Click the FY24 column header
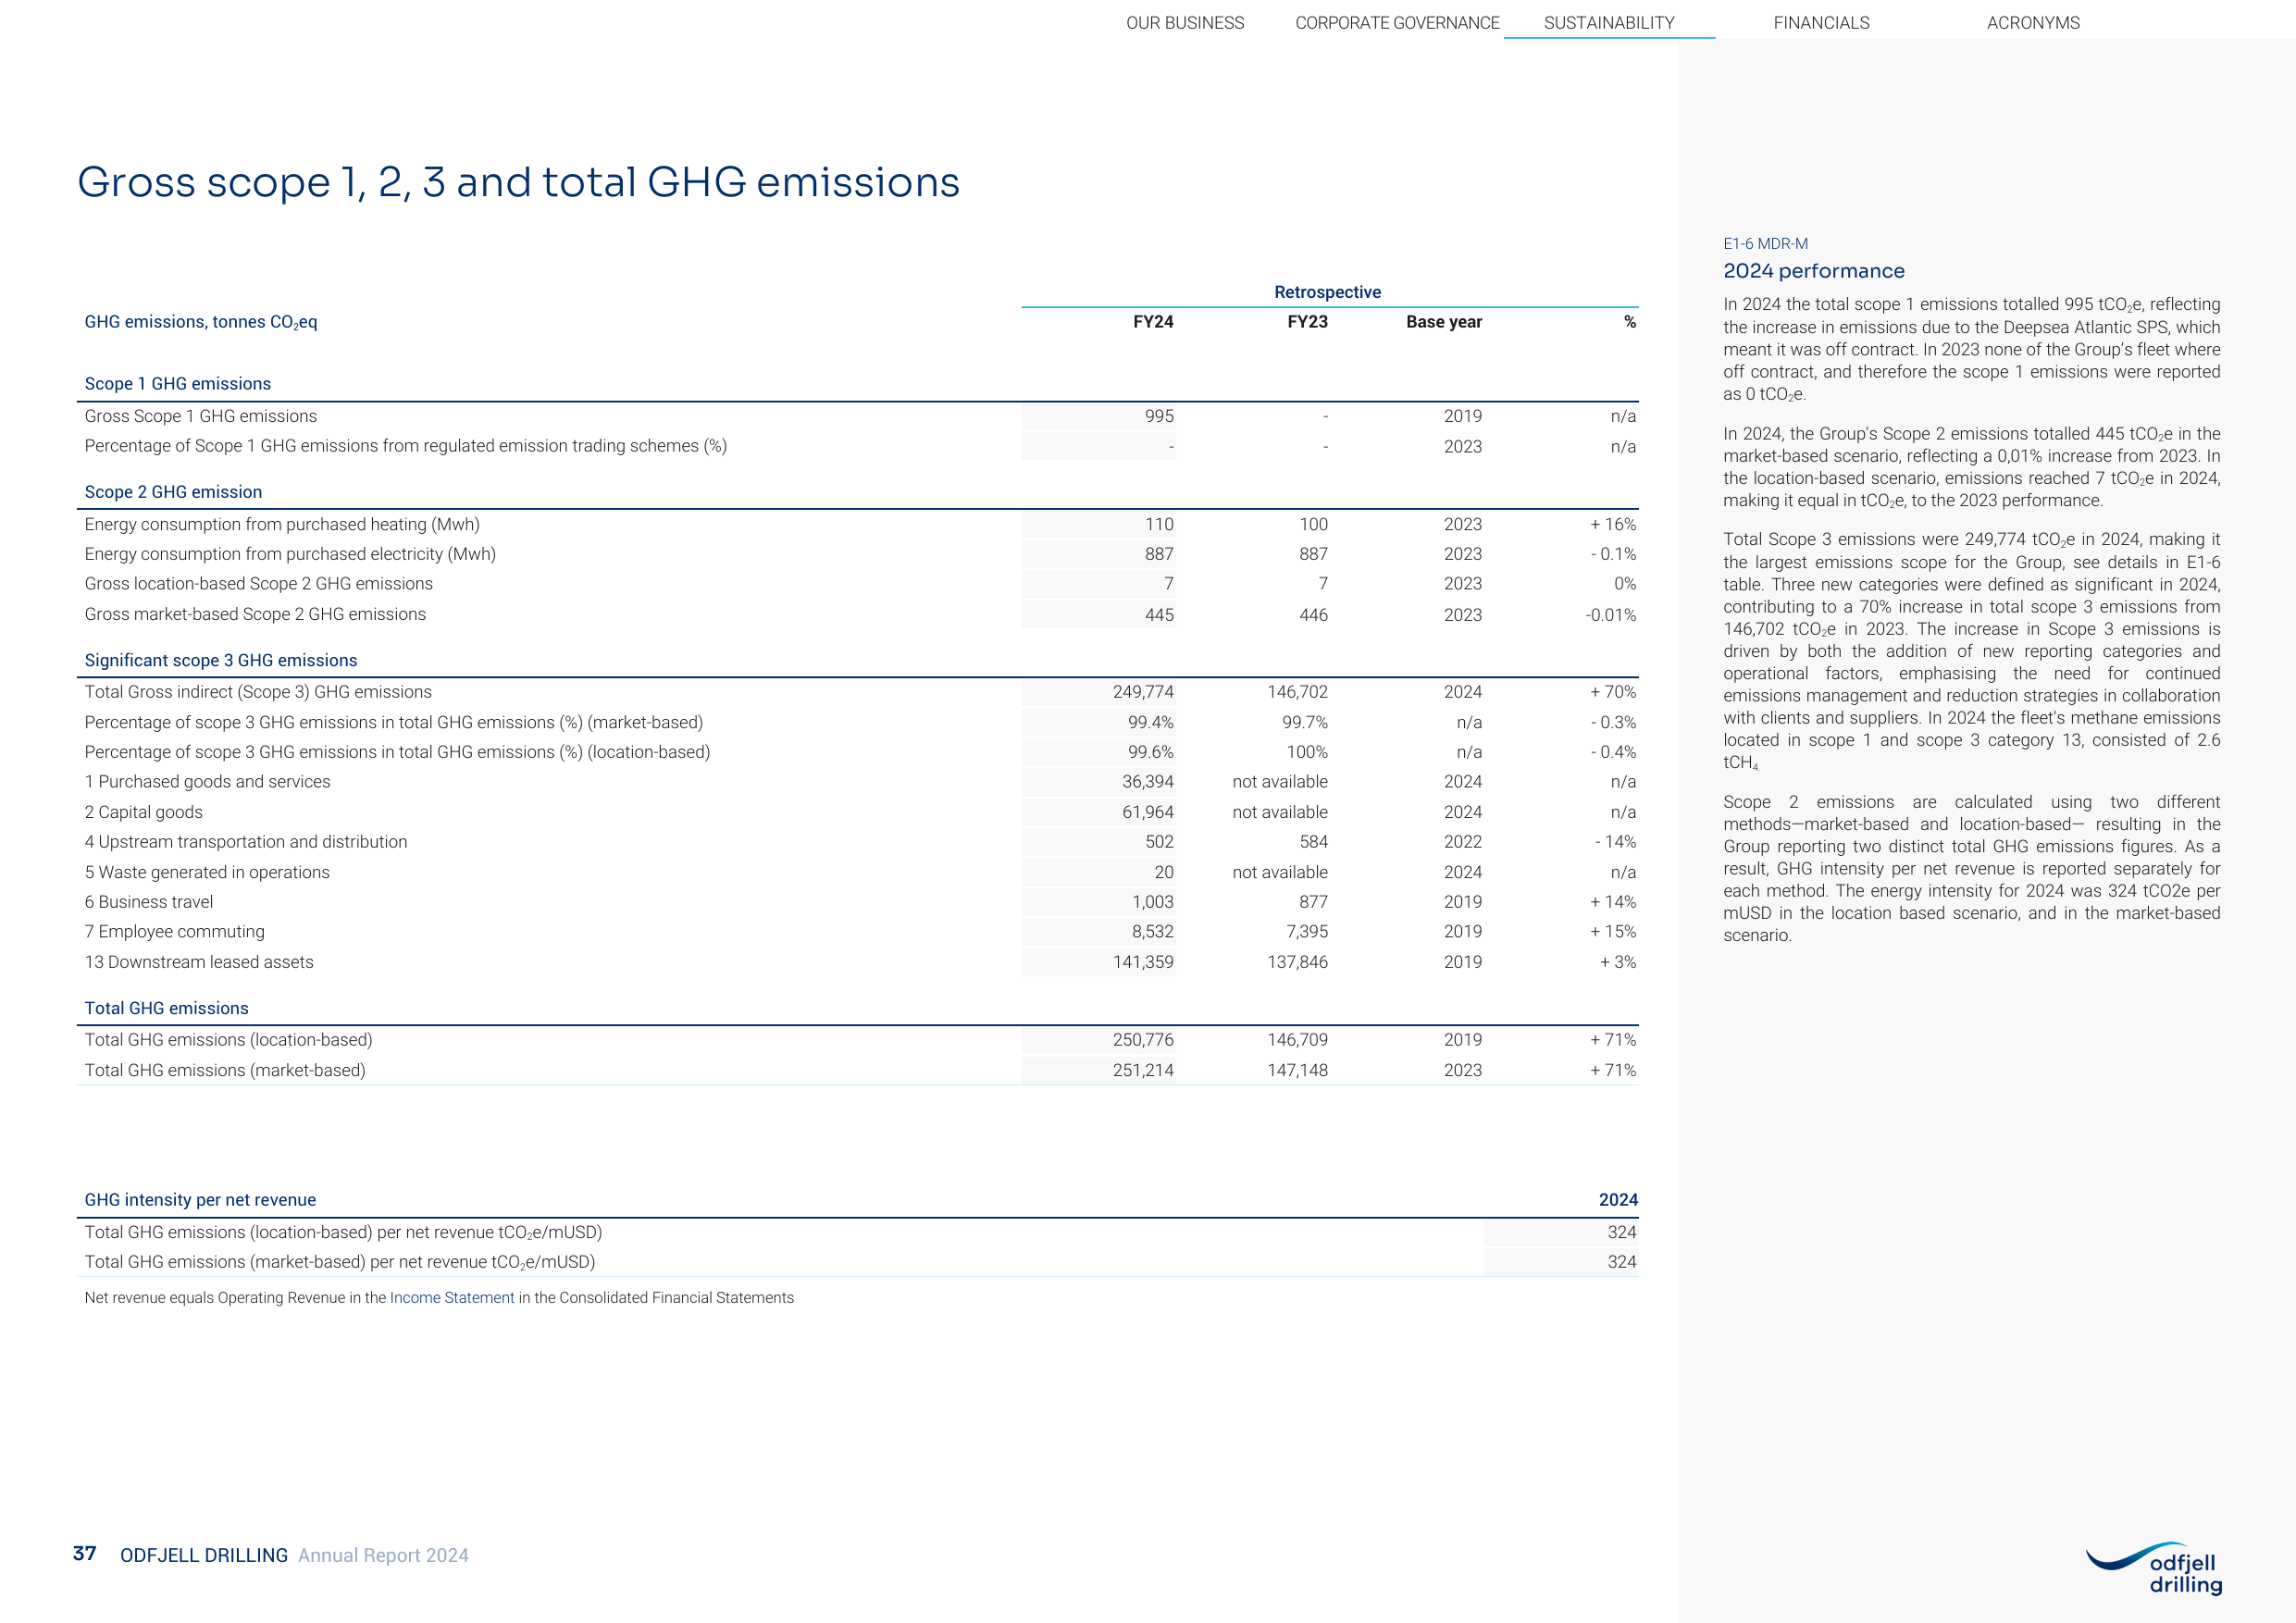The width and height of the screenshot is (2296, 1623). coord(1153,322)
